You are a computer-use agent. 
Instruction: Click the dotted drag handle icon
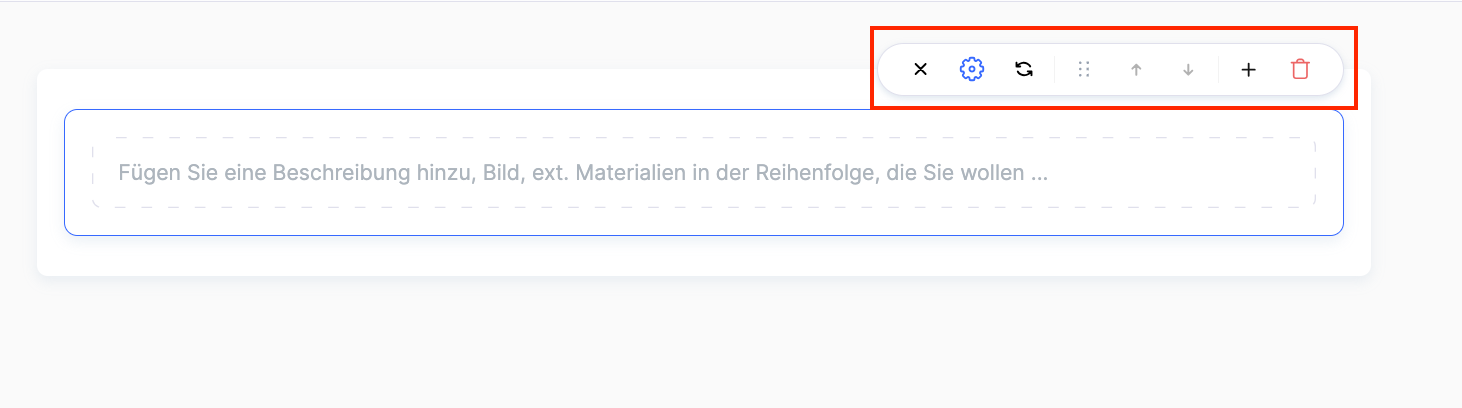point(1084,70)
